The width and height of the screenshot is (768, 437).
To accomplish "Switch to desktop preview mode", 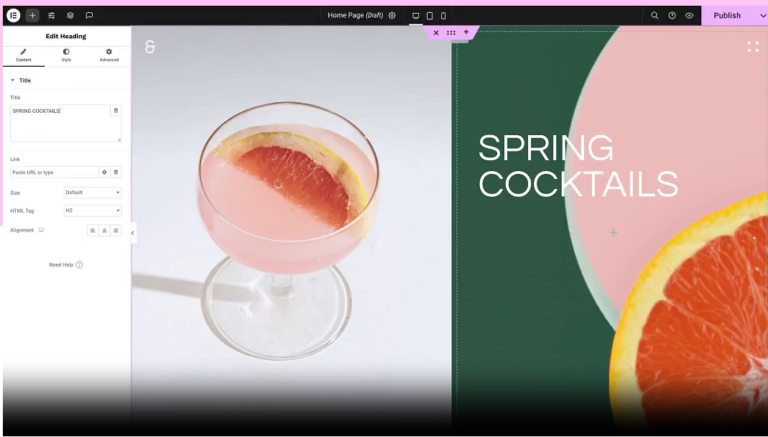I will [x=415, y=16].
